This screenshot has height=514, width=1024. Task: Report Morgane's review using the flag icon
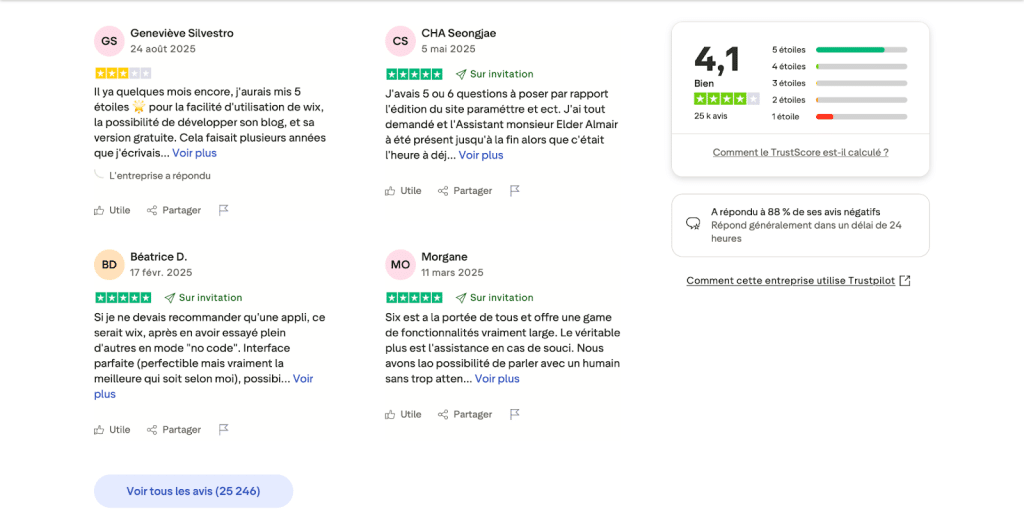coord(514,414)
